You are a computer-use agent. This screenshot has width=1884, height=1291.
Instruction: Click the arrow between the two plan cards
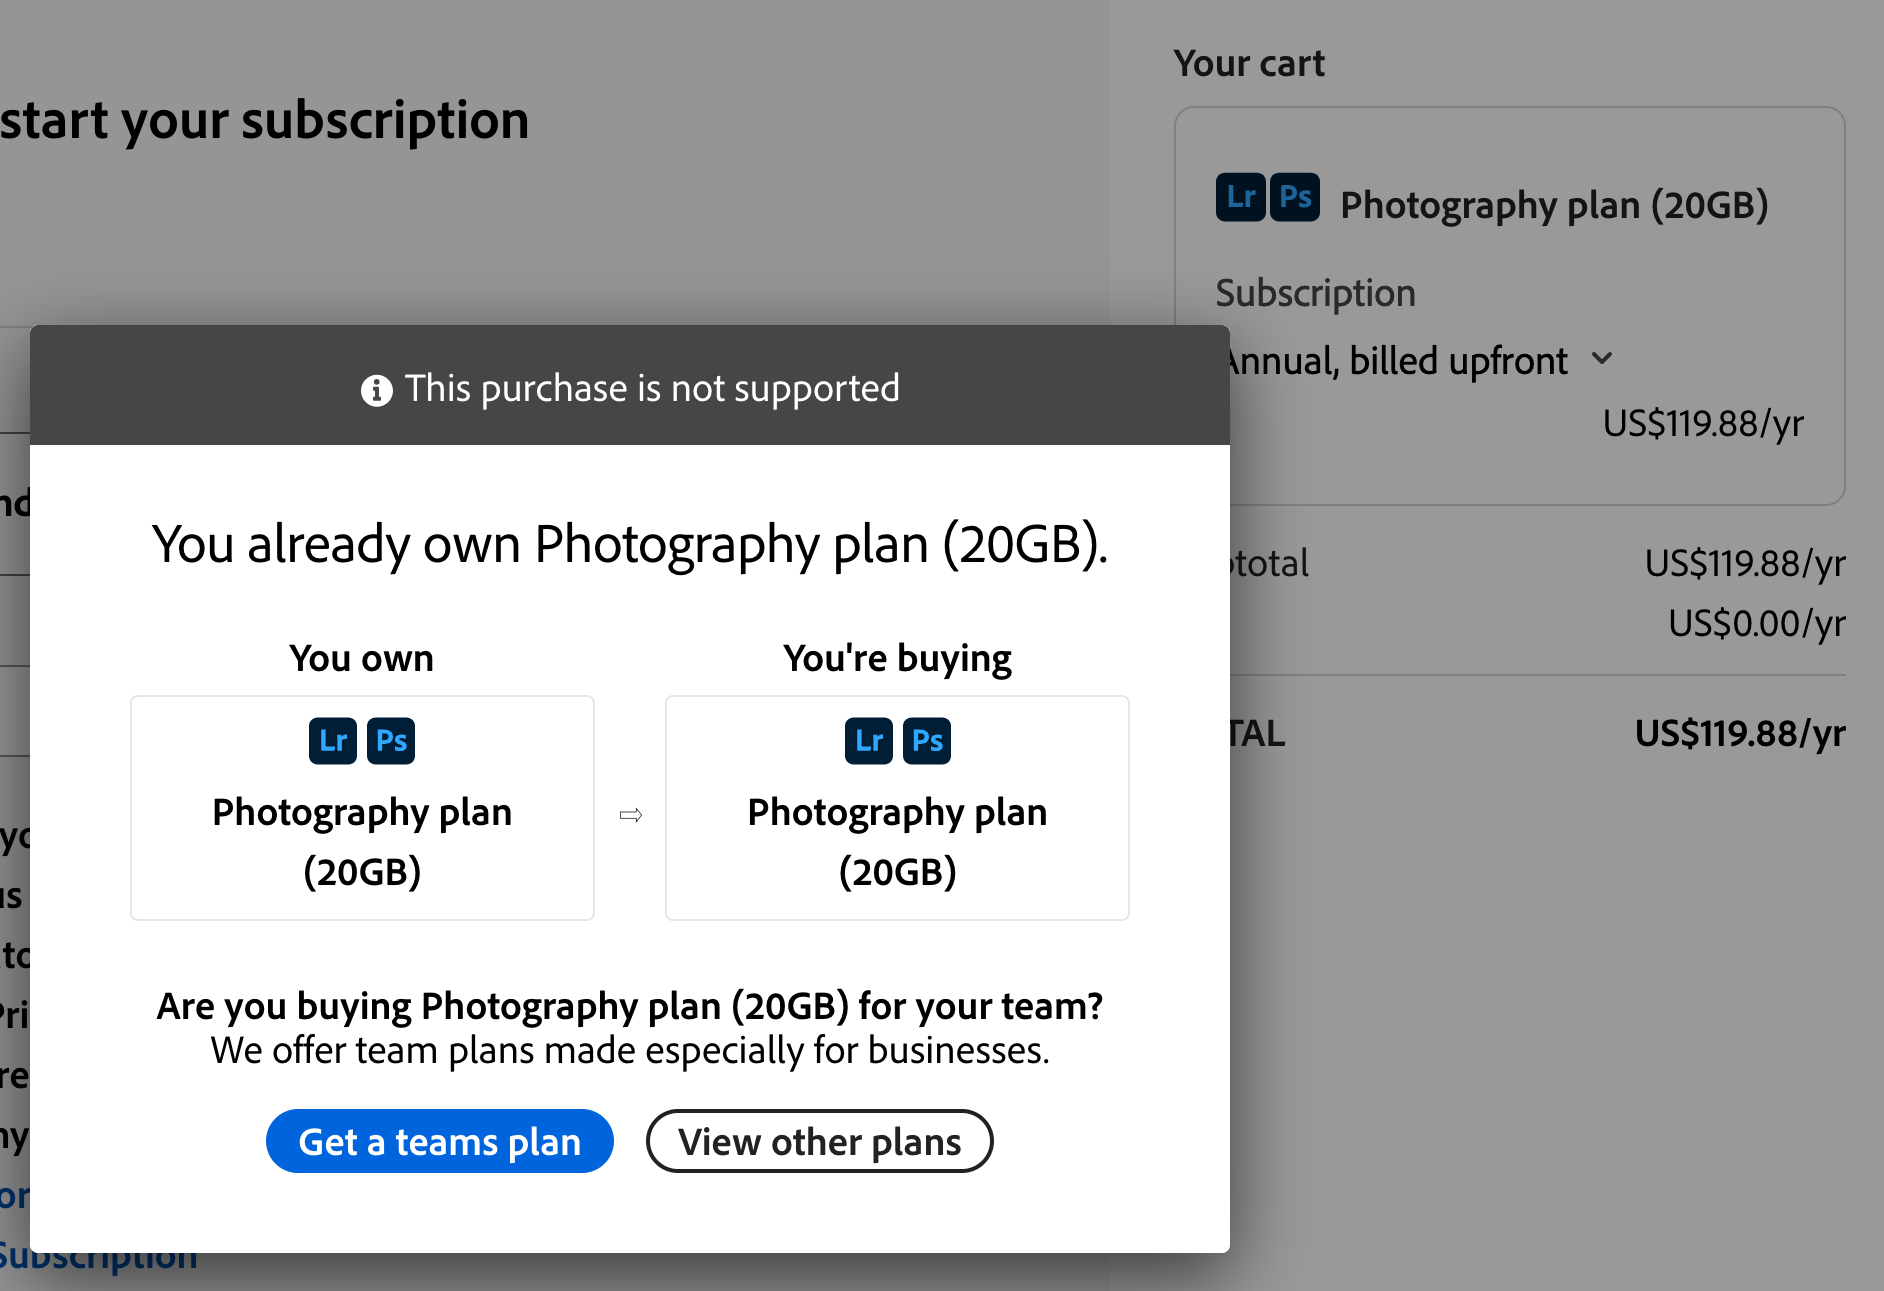point(630,813)
